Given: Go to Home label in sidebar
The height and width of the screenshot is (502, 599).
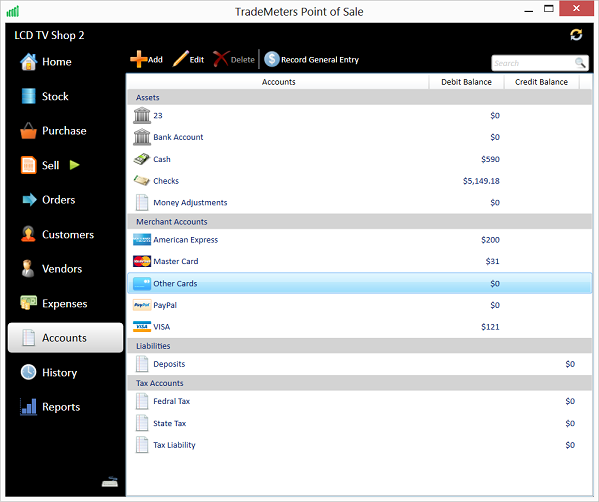Looking at the screenshot, I should click(x=57, y=62).
